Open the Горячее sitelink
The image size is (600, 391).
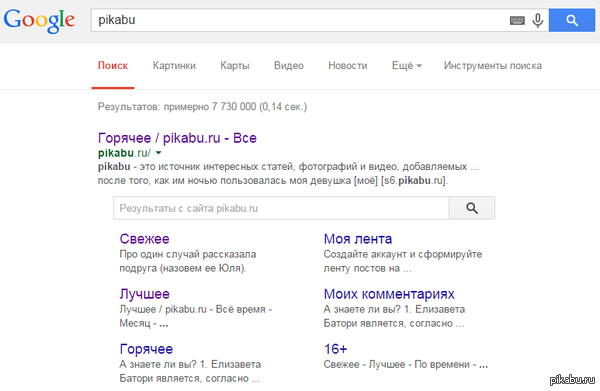point(146,349)
